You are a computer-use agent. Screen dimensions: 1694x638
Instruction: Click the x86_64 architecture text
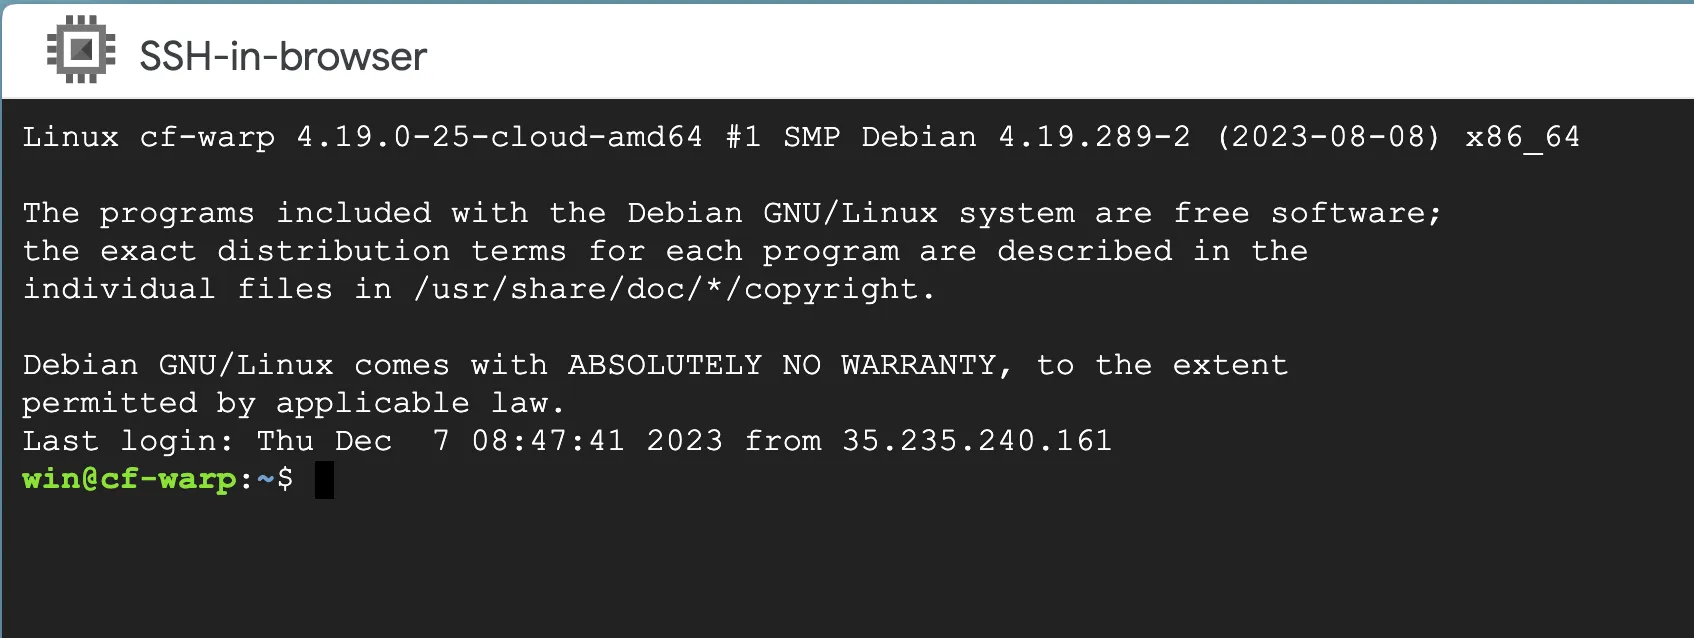(x=1522, y=137)
